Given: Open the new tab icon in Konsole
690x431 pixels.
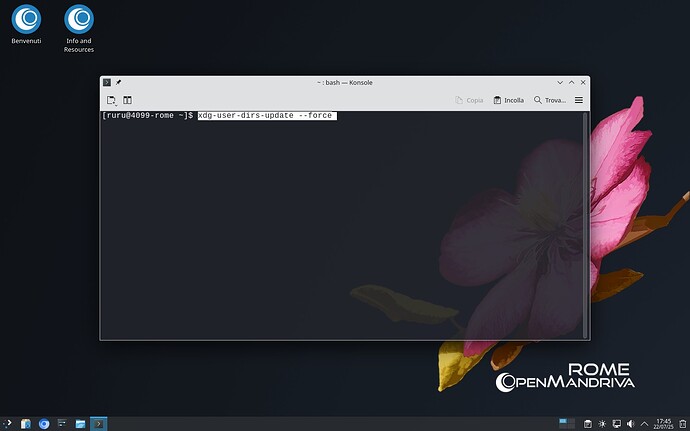Looking at the screenshot, I should click(111, 100).
